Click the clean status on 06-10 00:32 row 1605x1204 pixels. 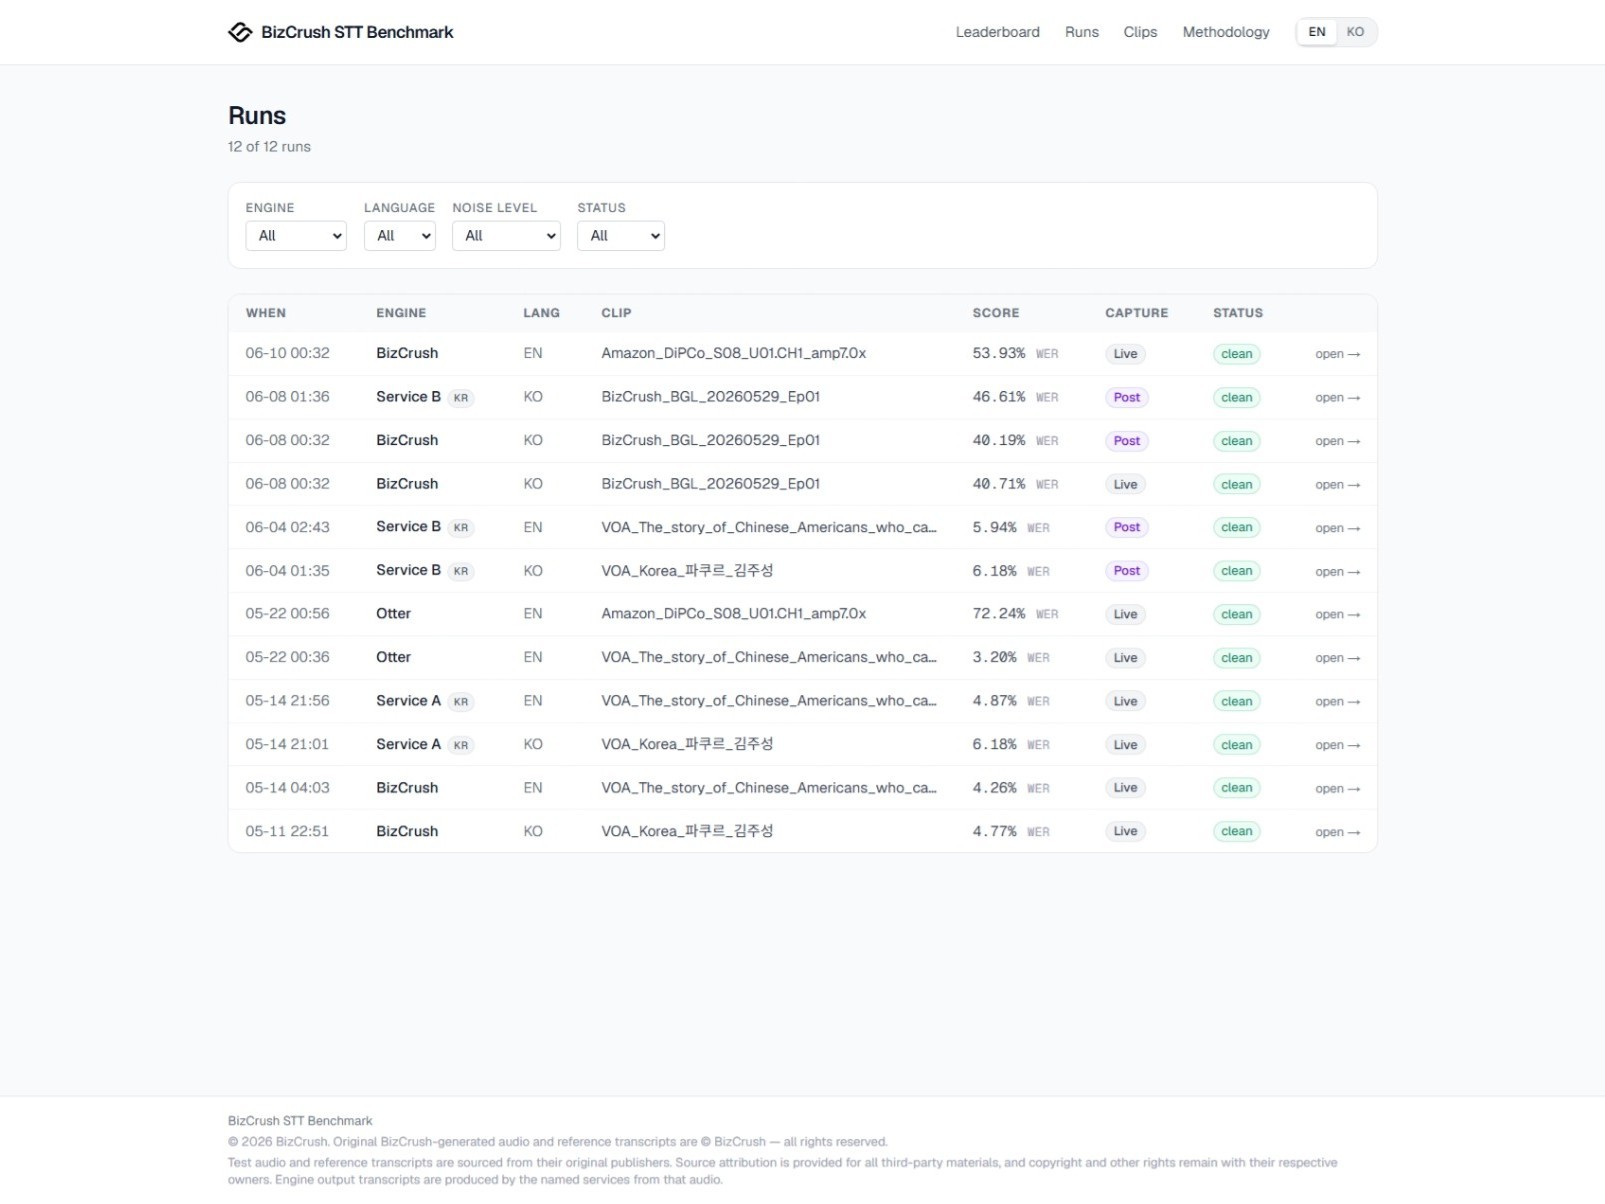(x=1237, y=354)
